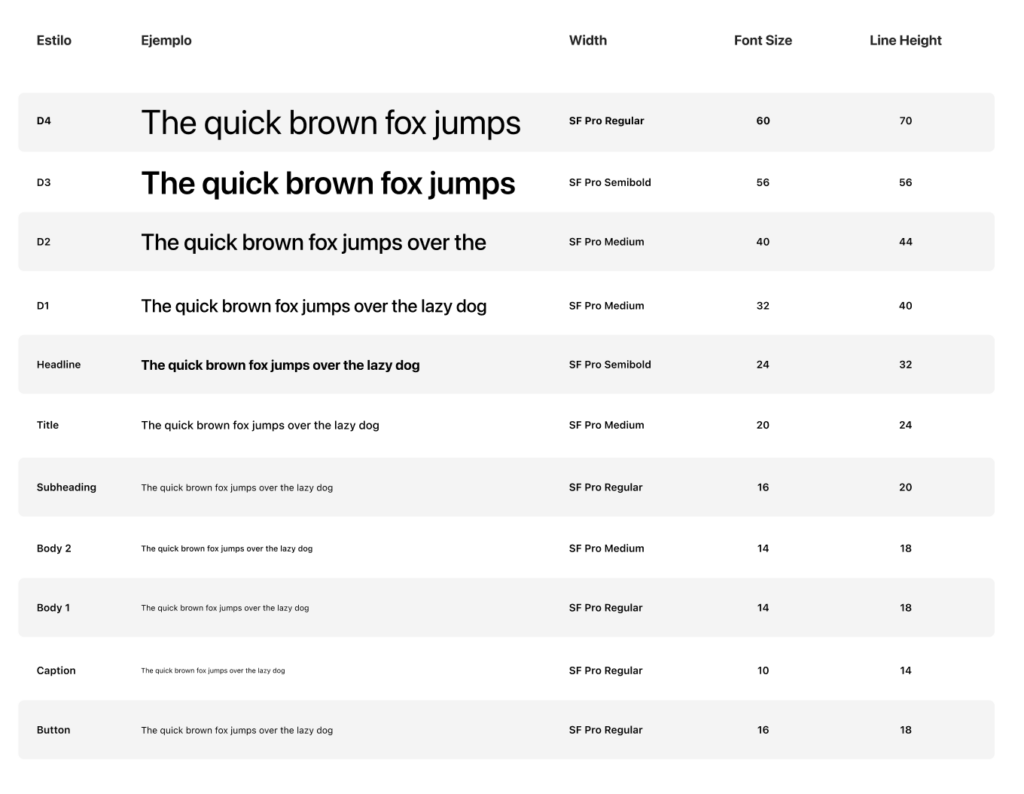Click the Caption row's font size 10
1024x794 pixels.
coord(763,671)
